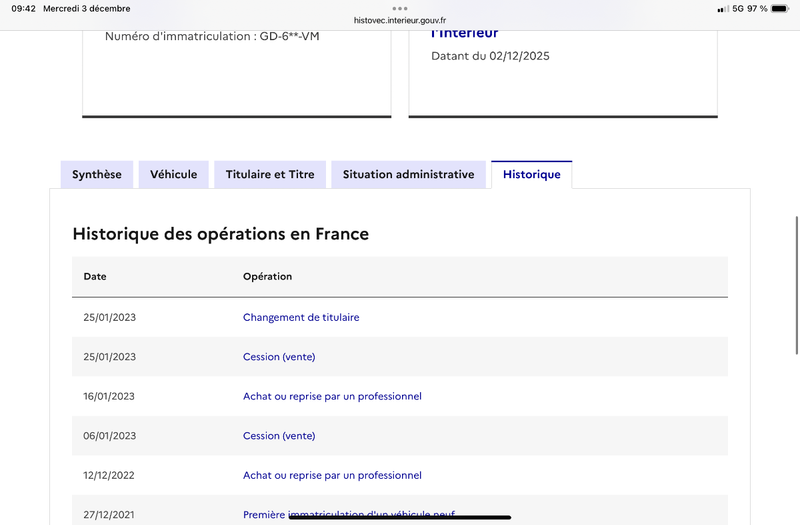Click the Date column header

tap(95, 276)
